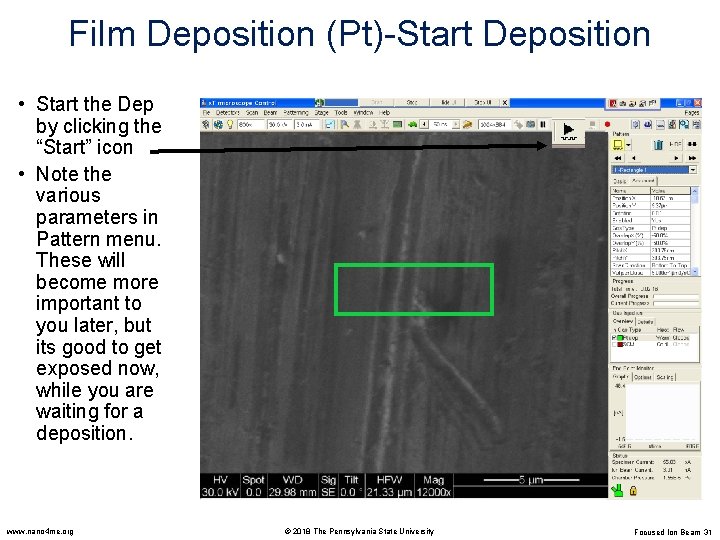Switch to the Scaling tab in the monitor

[x=665, y=377]
